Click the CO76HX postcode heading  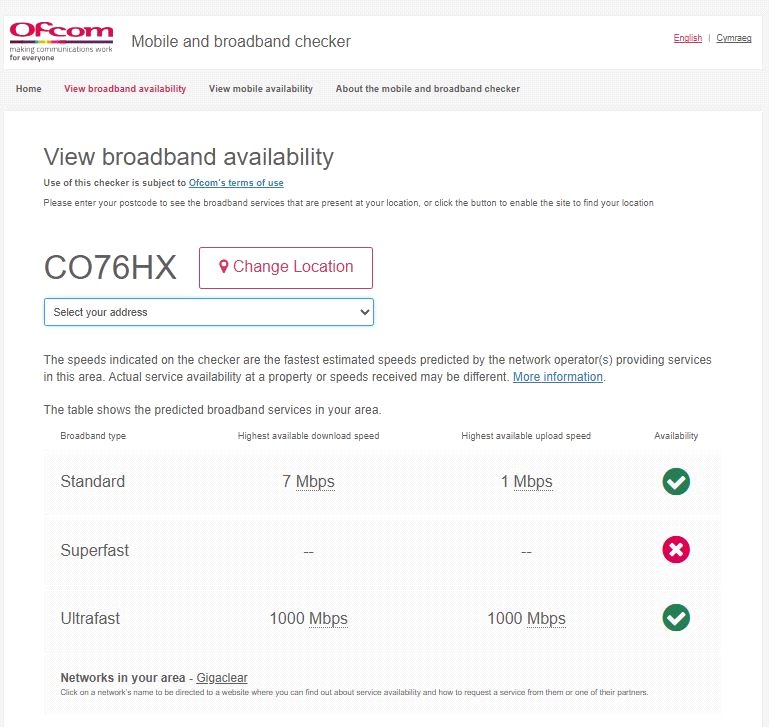click(x=110, y=268)
